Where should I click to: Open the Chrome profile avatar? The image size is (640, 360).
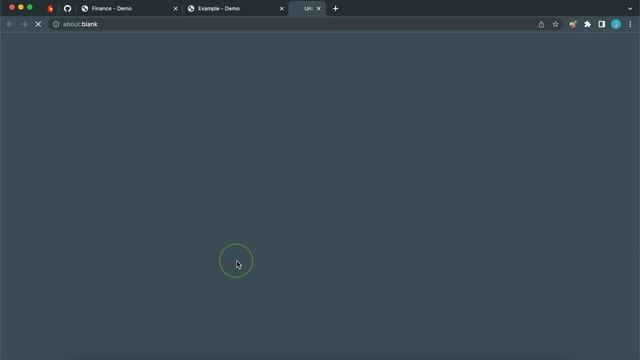tap(616, 24)
